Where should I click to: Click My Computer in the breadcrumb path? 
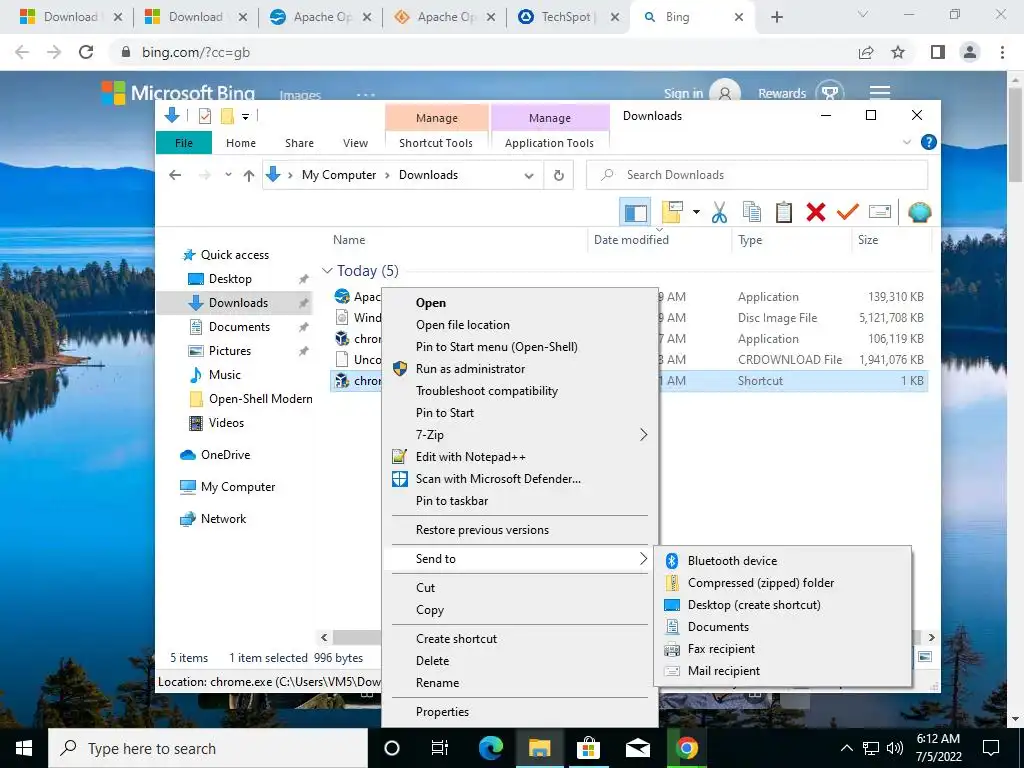(x=339, y=175)
